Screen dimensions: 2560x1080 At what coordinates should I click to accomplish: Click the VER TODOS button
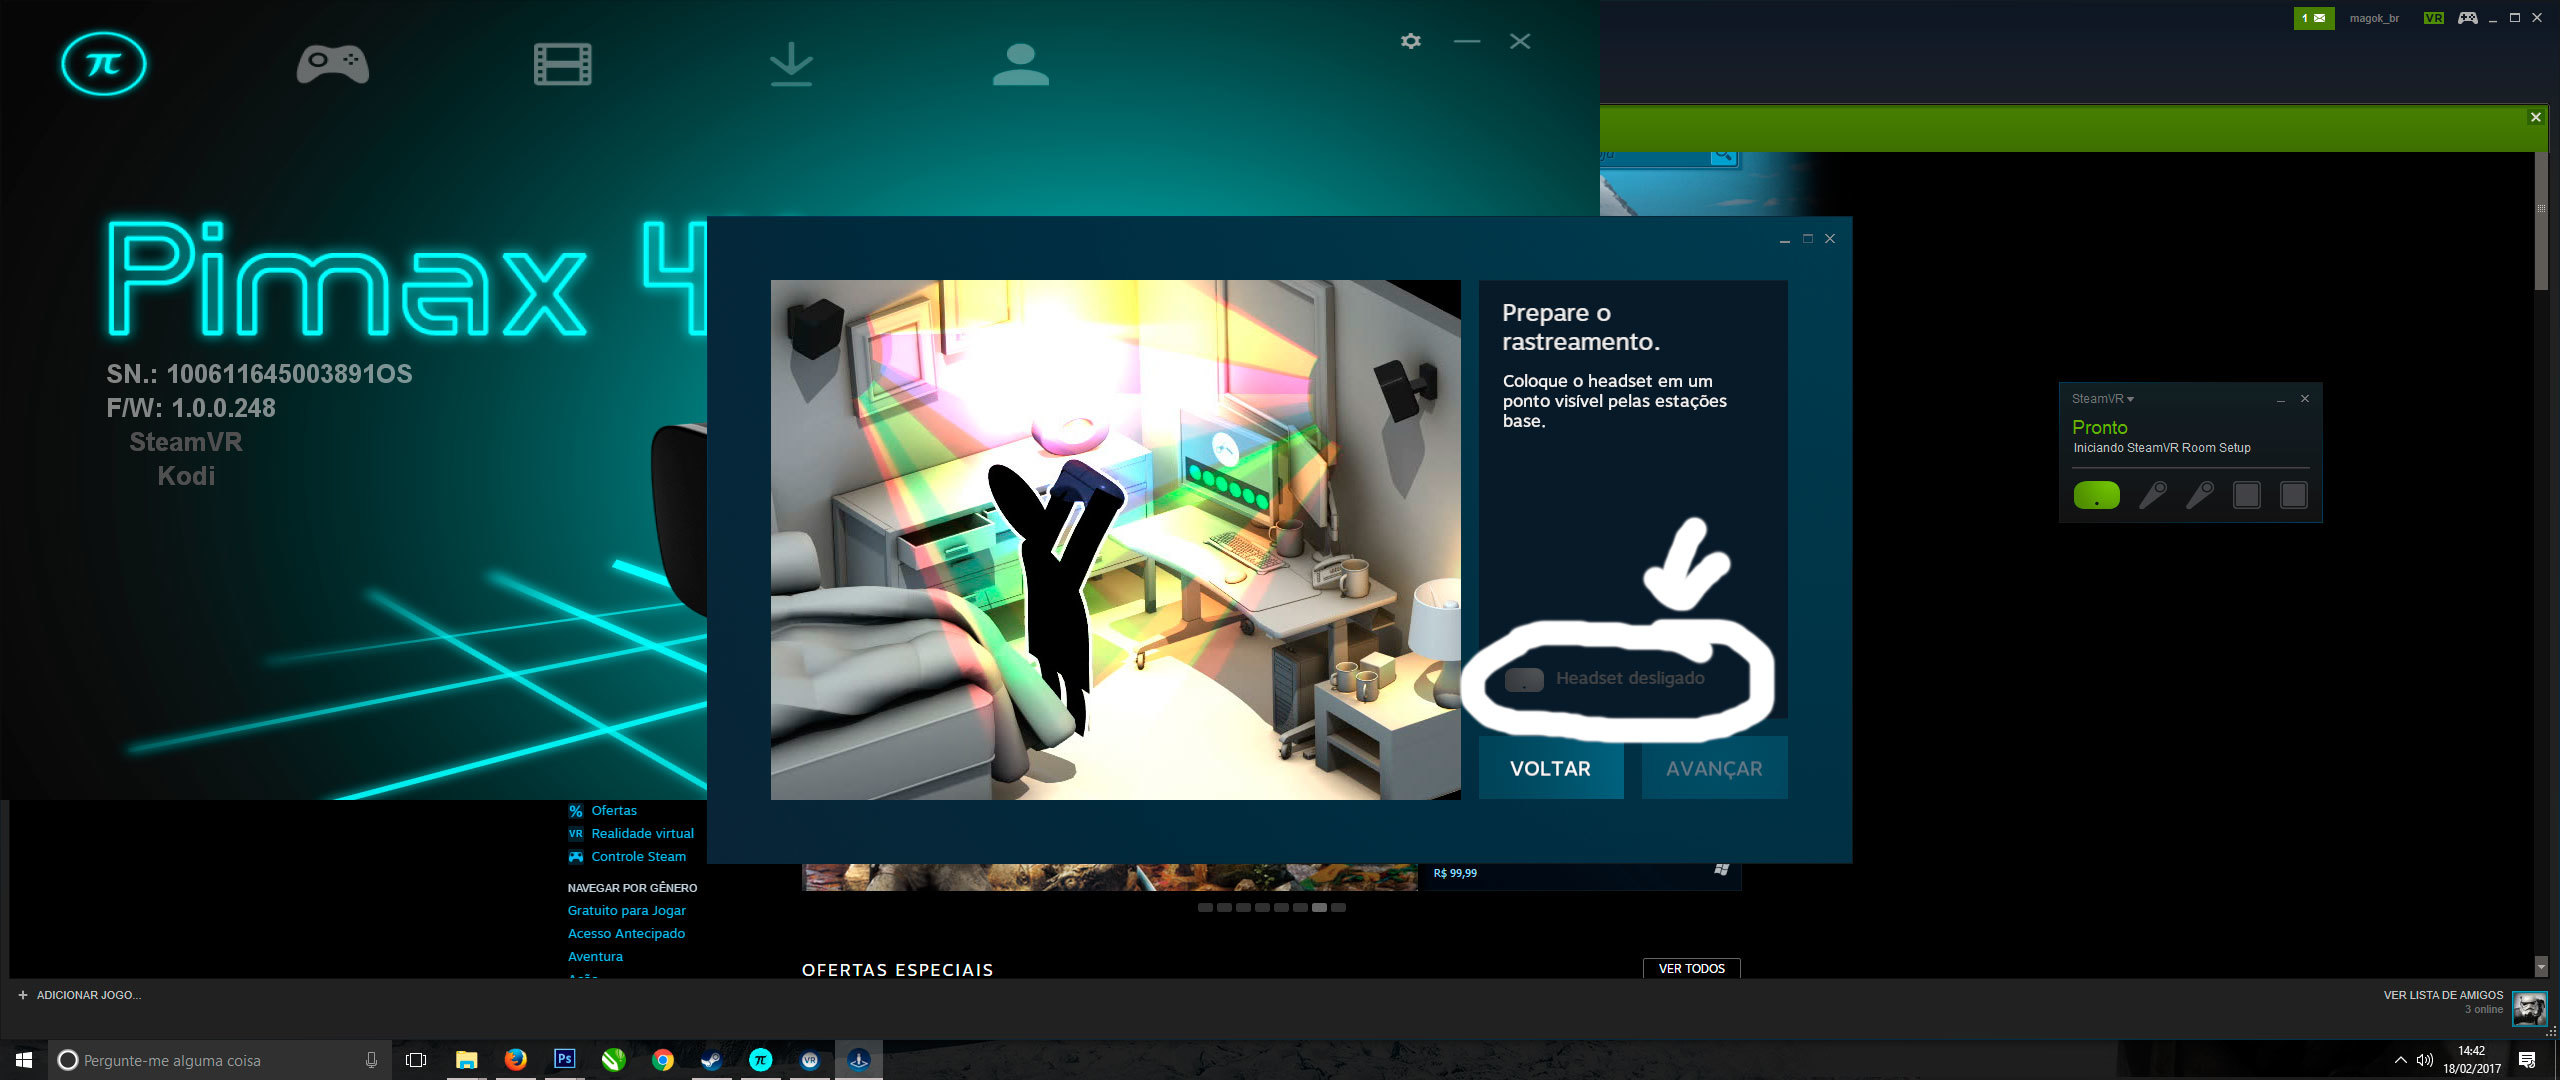(1691, 968)
